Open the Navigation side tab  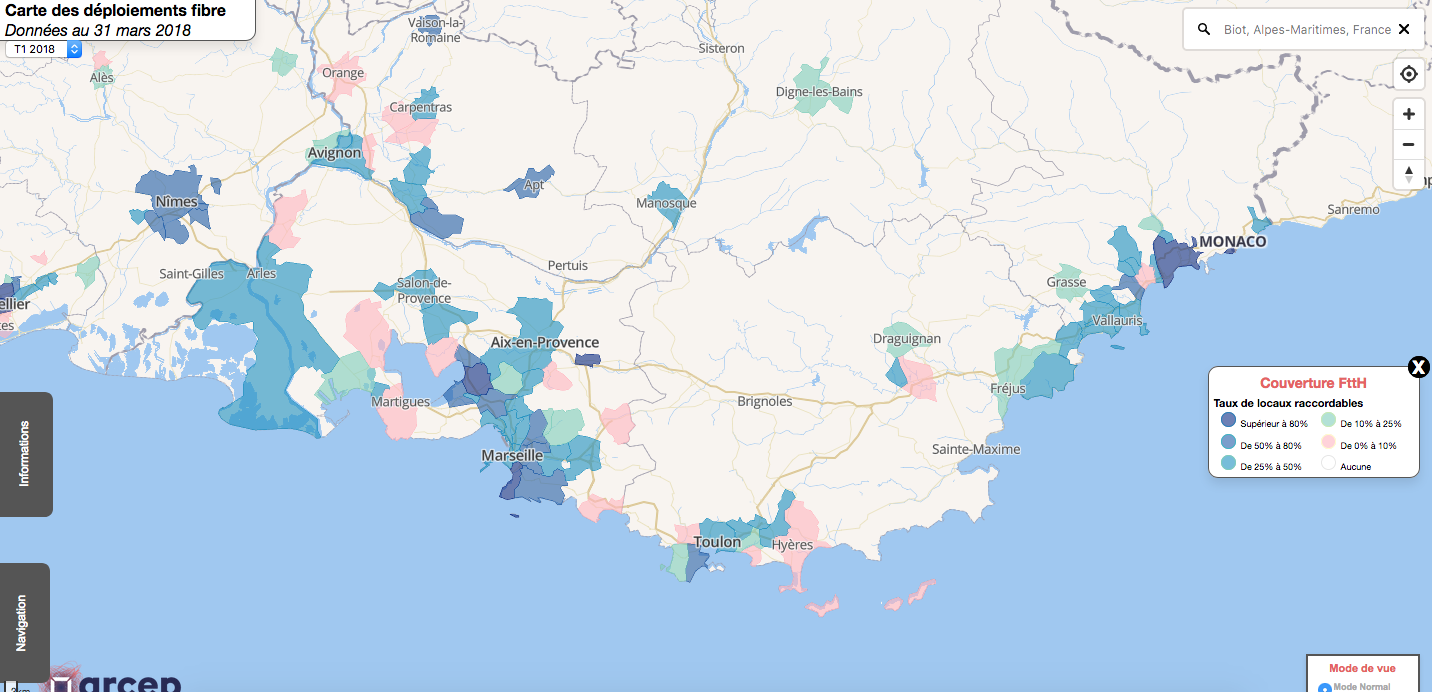coord(24,623)
